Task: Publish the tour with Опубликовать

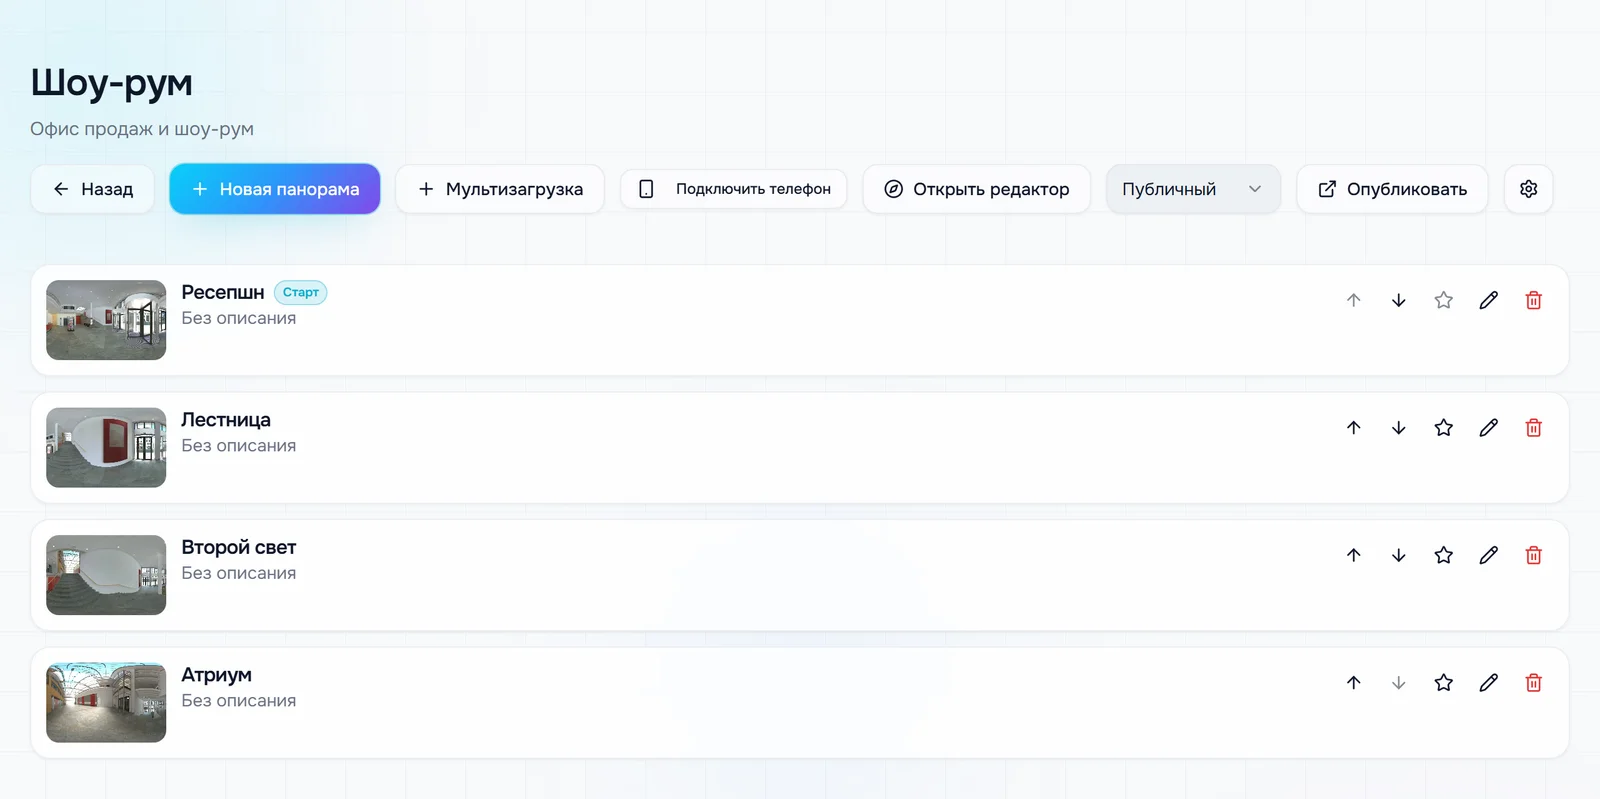Action: click(1392, 189)
